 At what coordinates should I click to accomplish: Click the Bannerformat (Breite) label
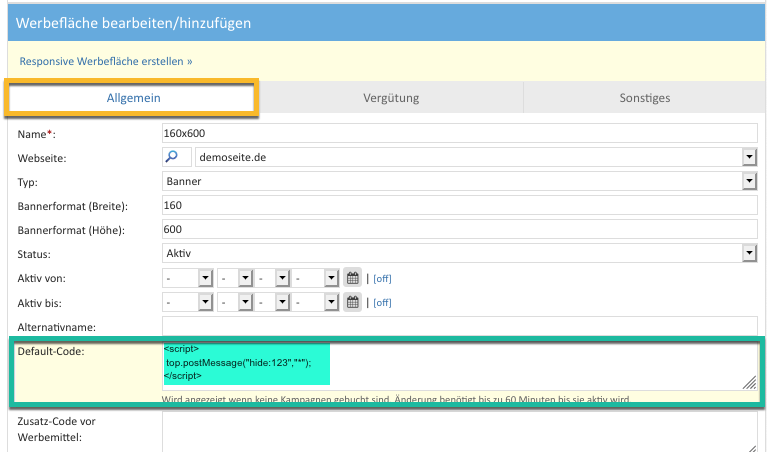tap(72, 206)
